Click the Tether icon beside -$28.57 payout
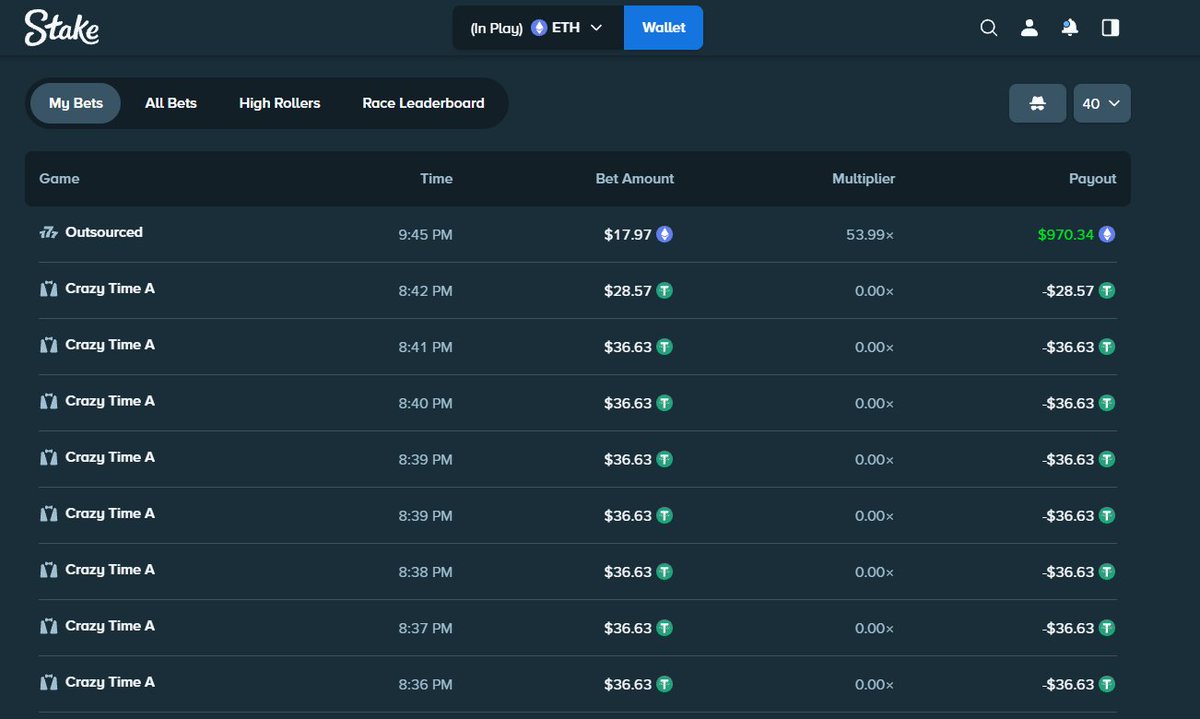 (x=1107, y=291)
